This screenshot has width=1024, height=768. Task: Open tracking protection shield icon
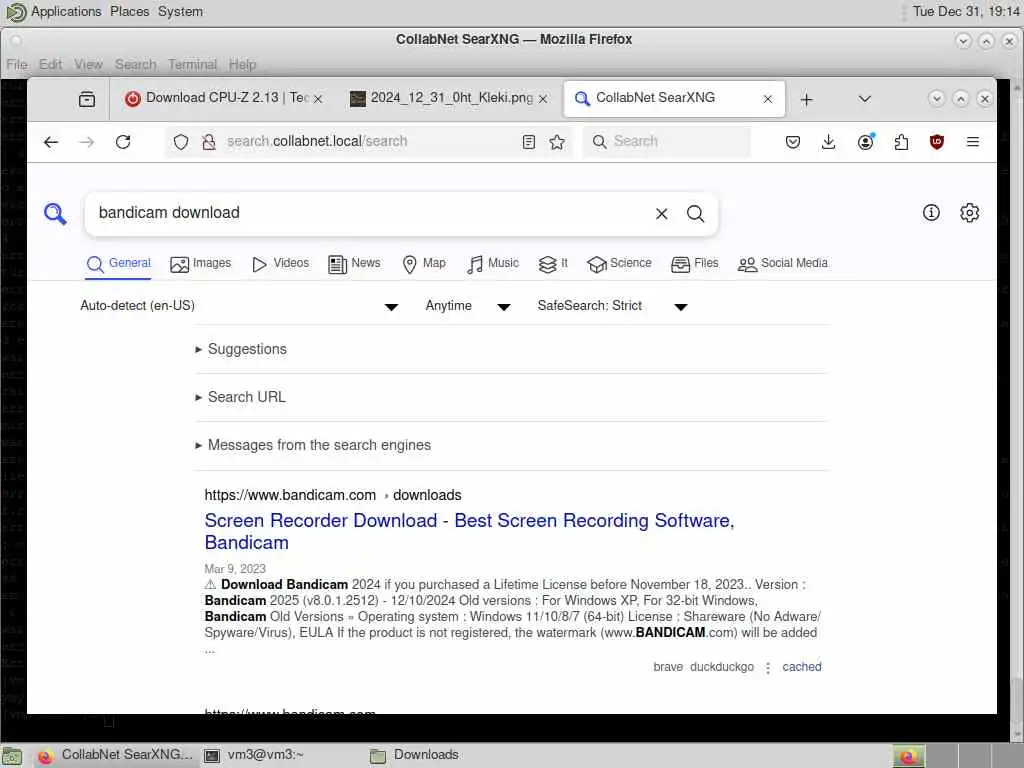coord(181,142)
